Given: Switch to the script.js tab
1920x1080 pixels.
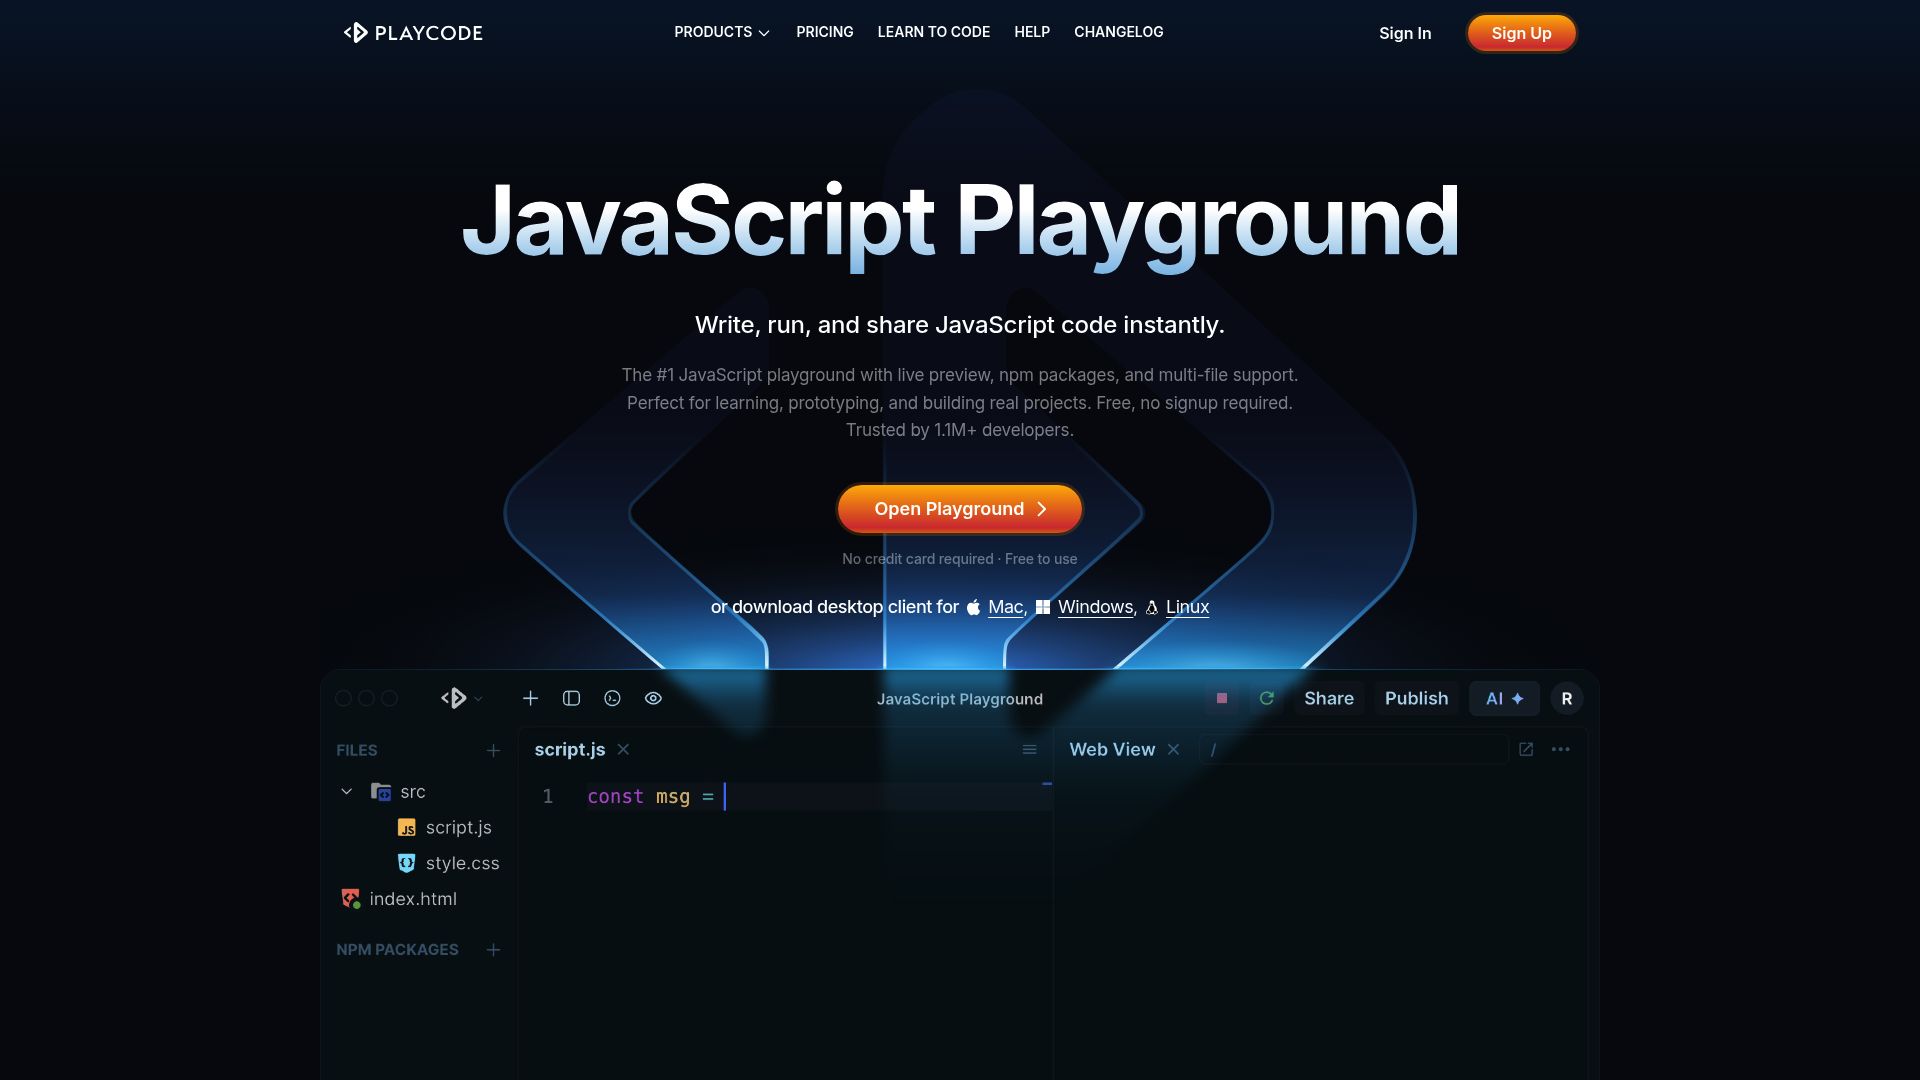Looking at the screenshot, I should pos(569,749).
